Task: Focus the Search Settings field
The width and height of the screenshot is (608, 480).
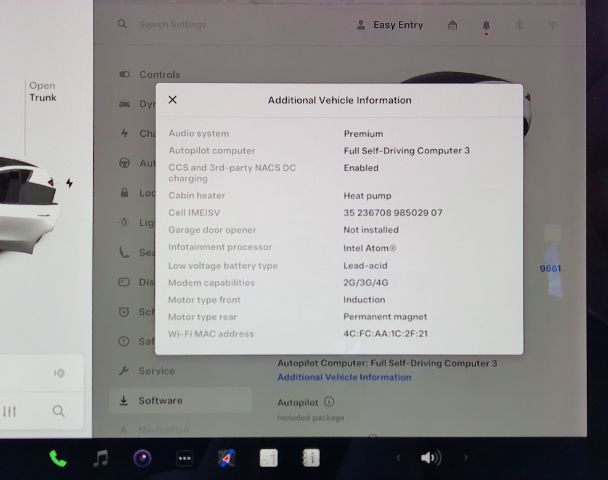Action: click(x=173, y=25)
